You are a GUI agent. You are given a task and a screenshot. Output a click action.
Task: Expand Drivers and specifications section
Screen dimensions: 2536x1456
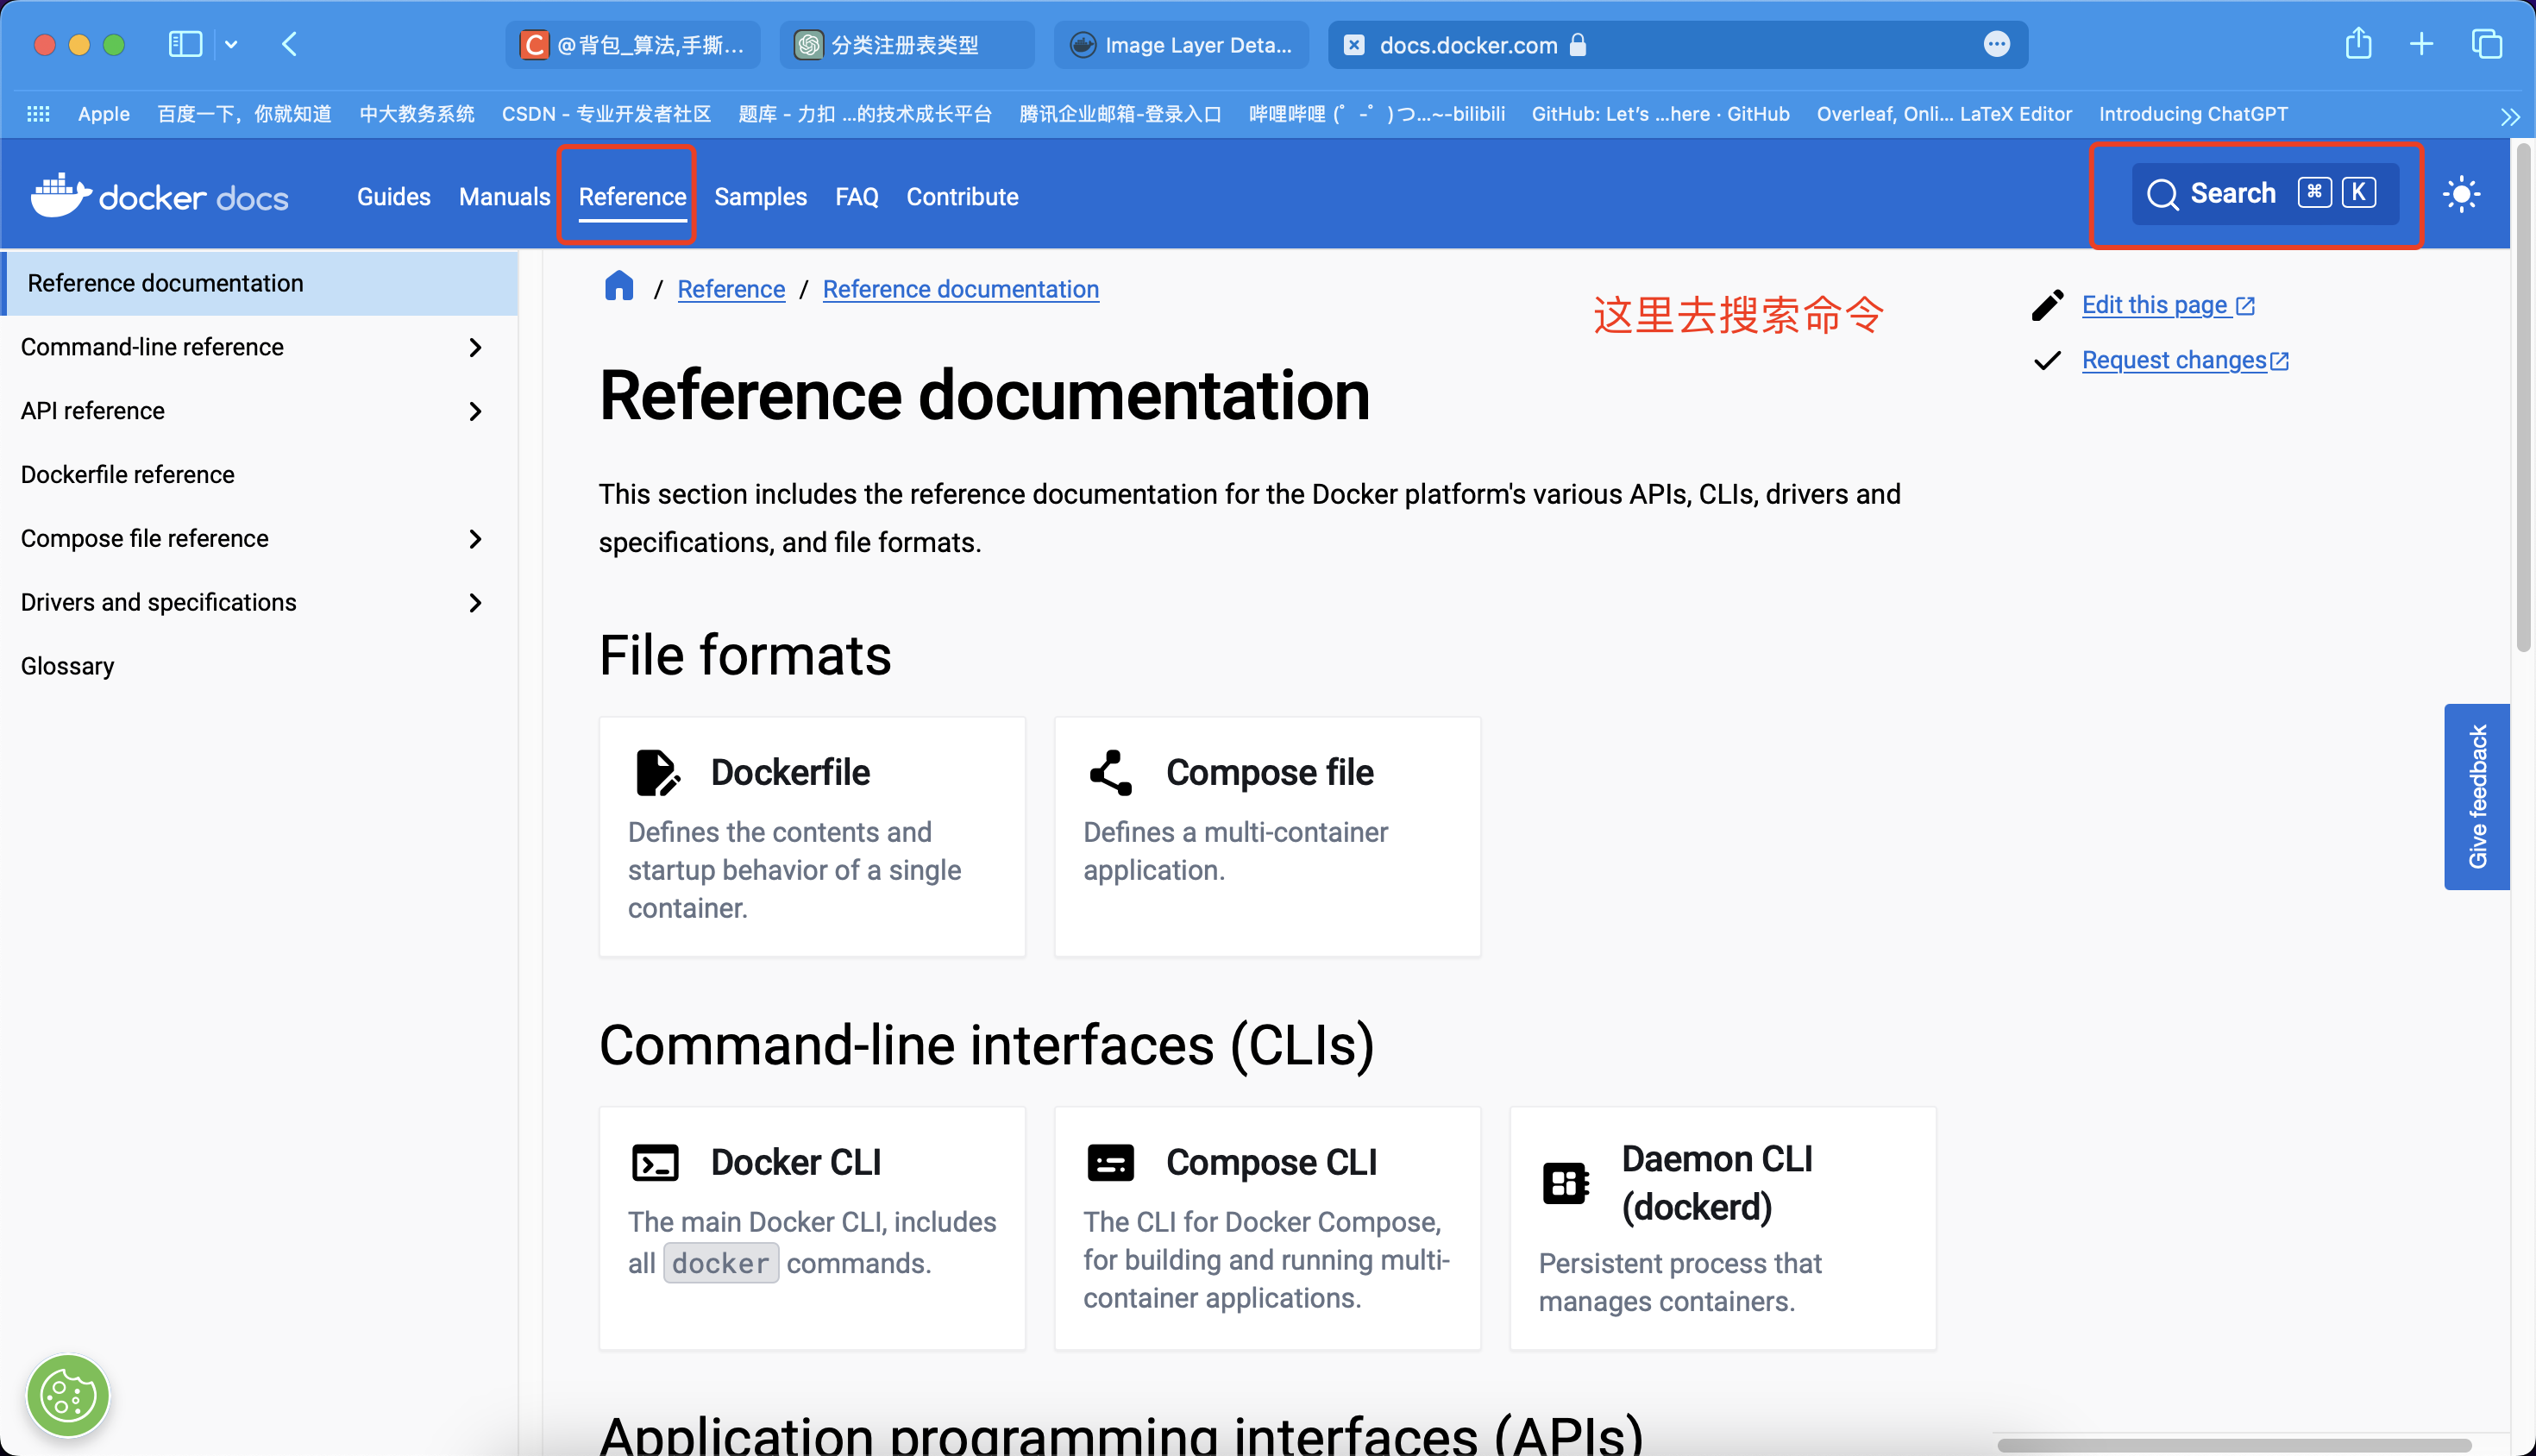(475, 602)
